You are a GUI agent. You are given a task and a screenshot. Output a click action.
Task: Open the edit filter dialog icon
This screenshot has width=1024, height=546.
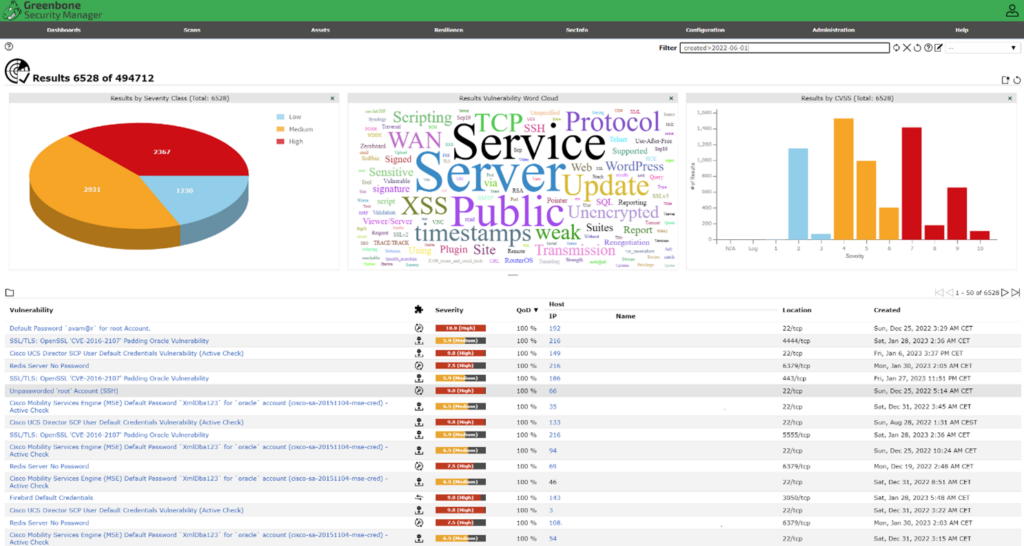click(938, 48)
